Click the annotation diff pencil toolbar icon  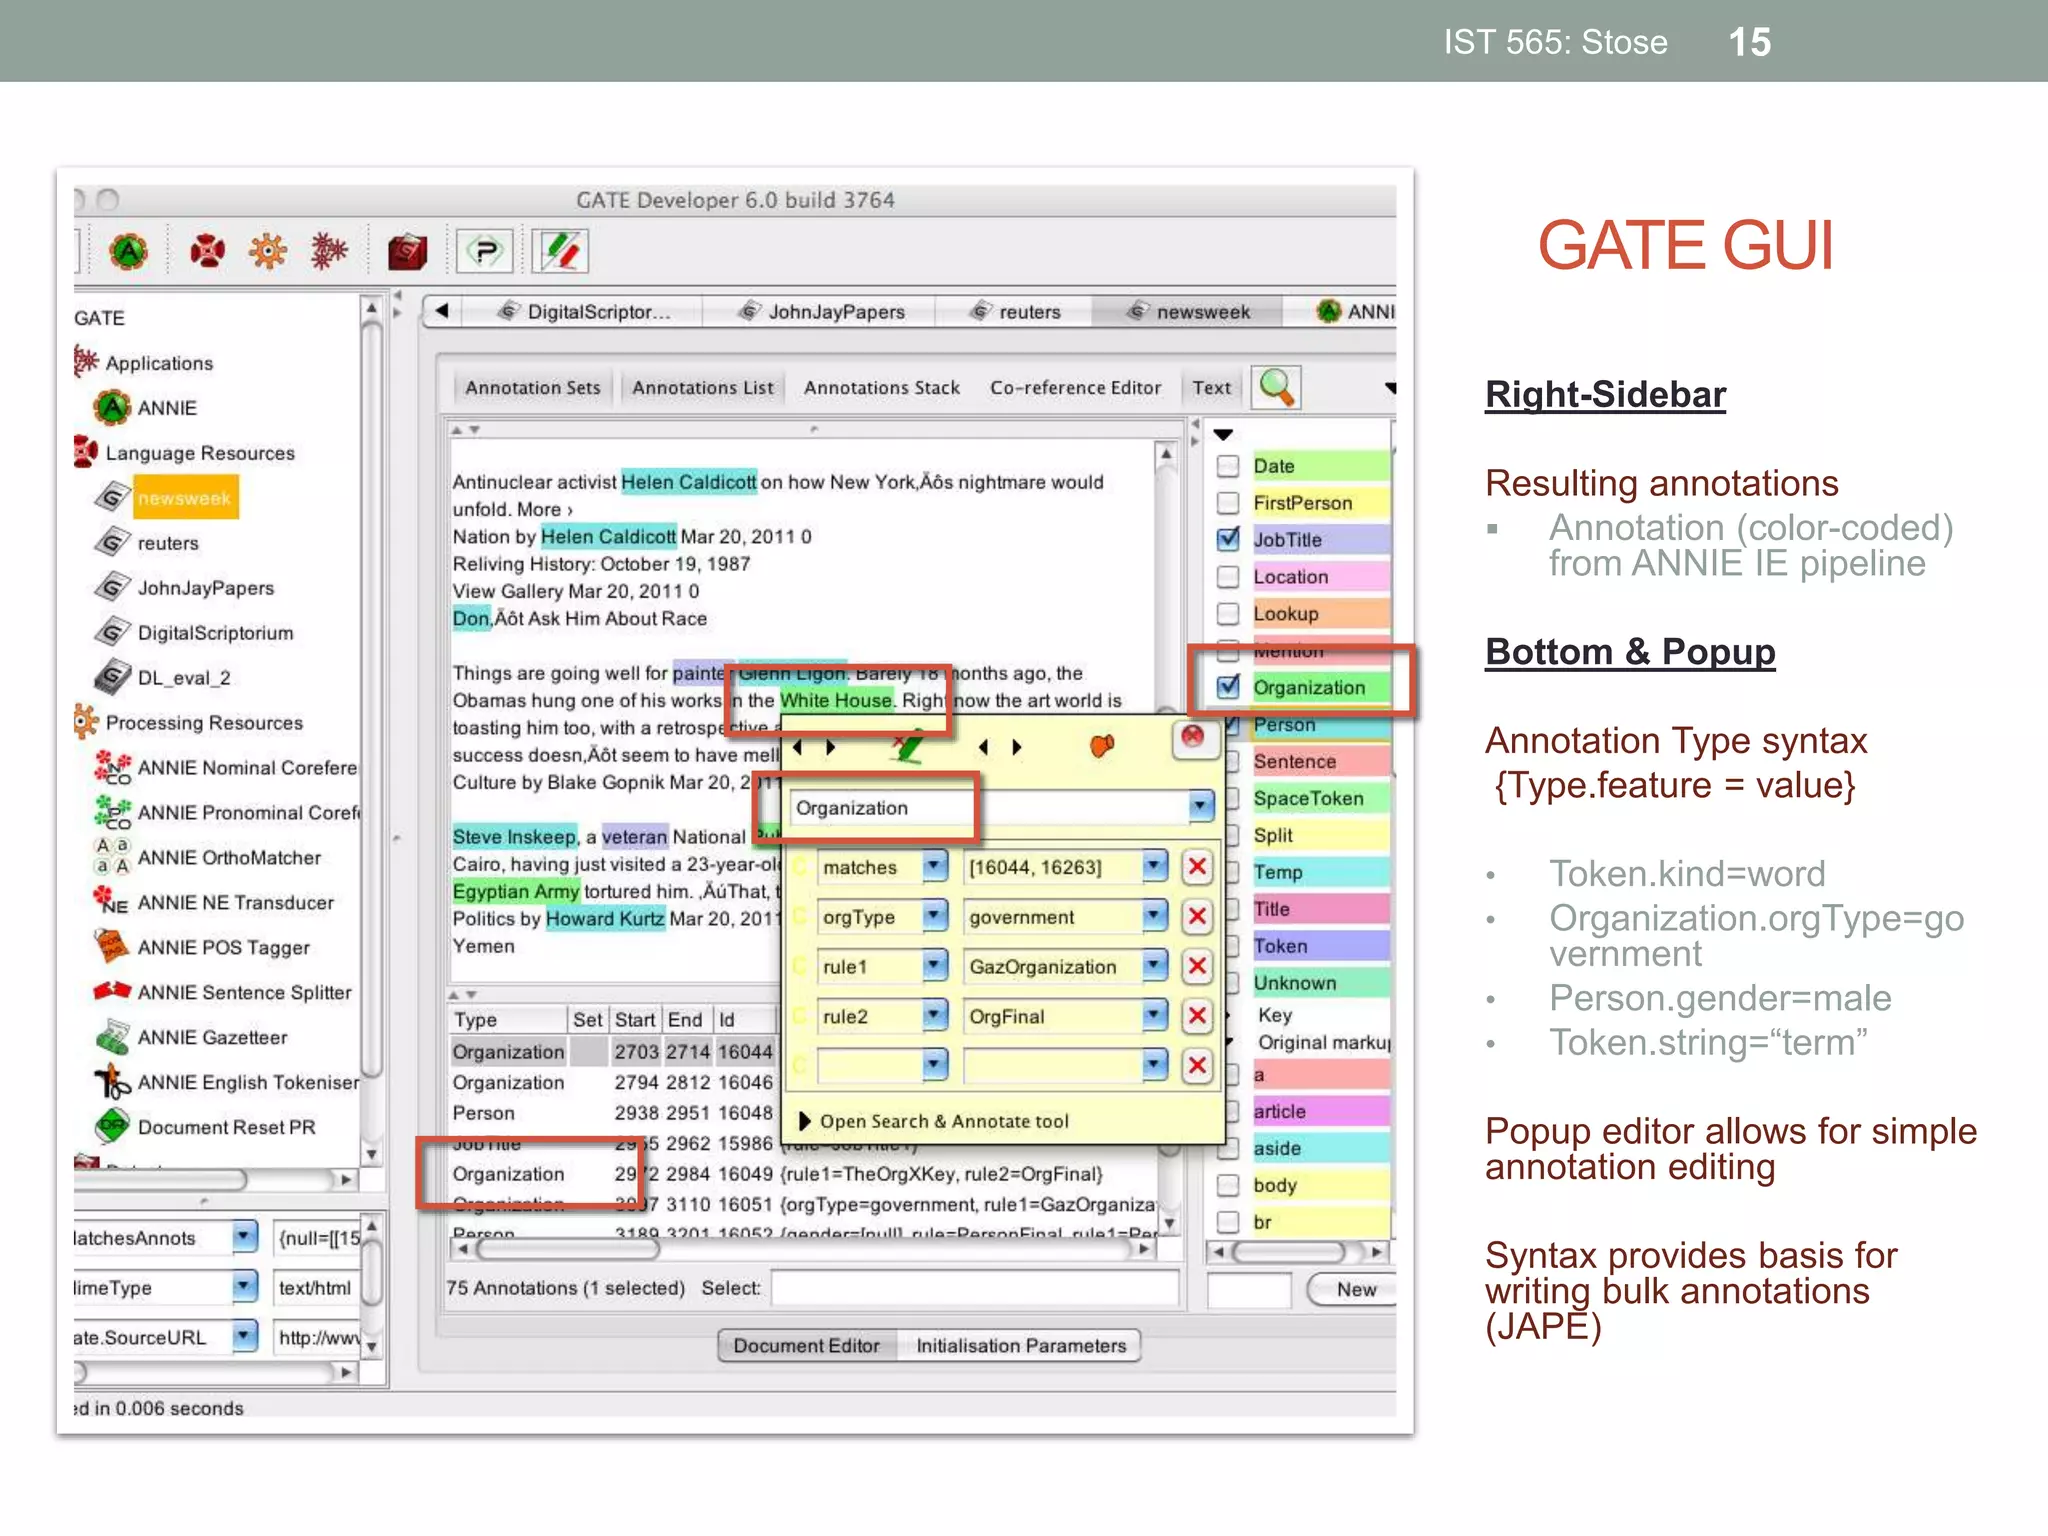tap(560, 251)
